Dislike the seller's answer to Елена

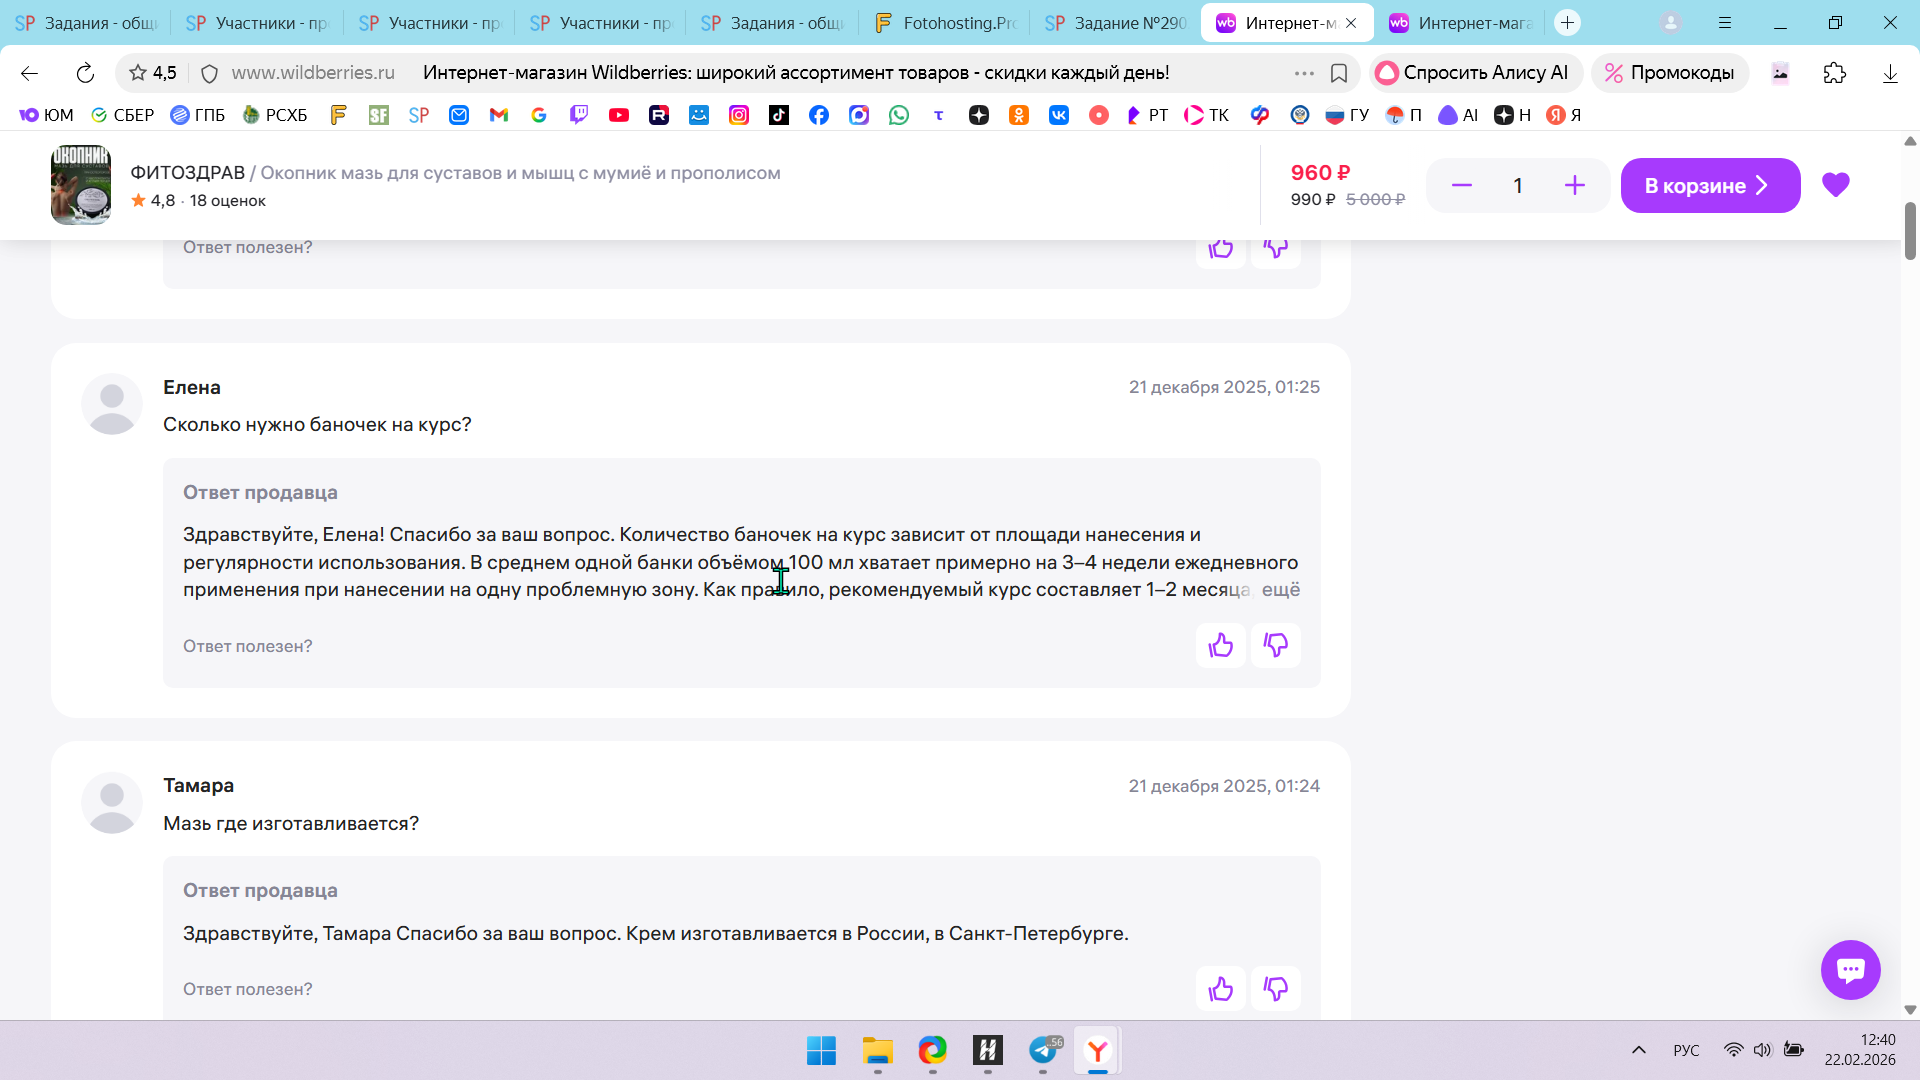(1275, 646)
